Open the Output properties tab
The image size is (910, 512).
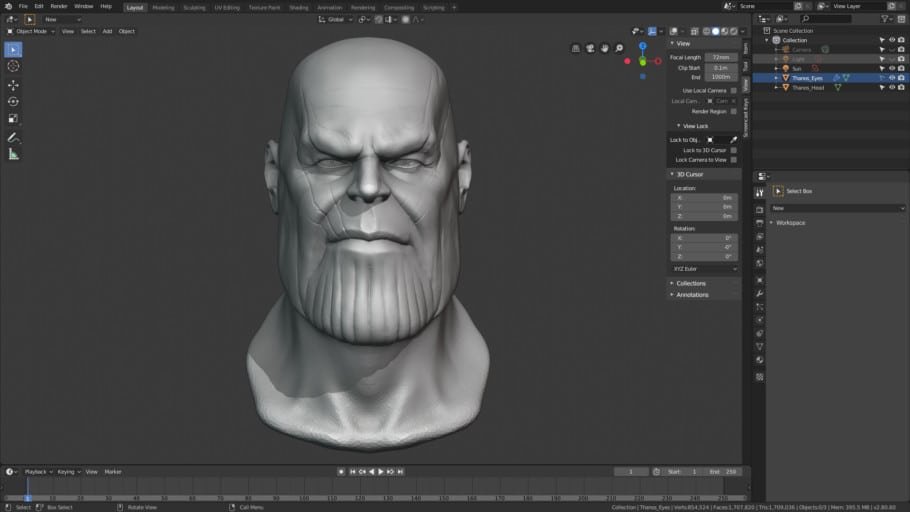pyautogui.click(x=760, y=223)
